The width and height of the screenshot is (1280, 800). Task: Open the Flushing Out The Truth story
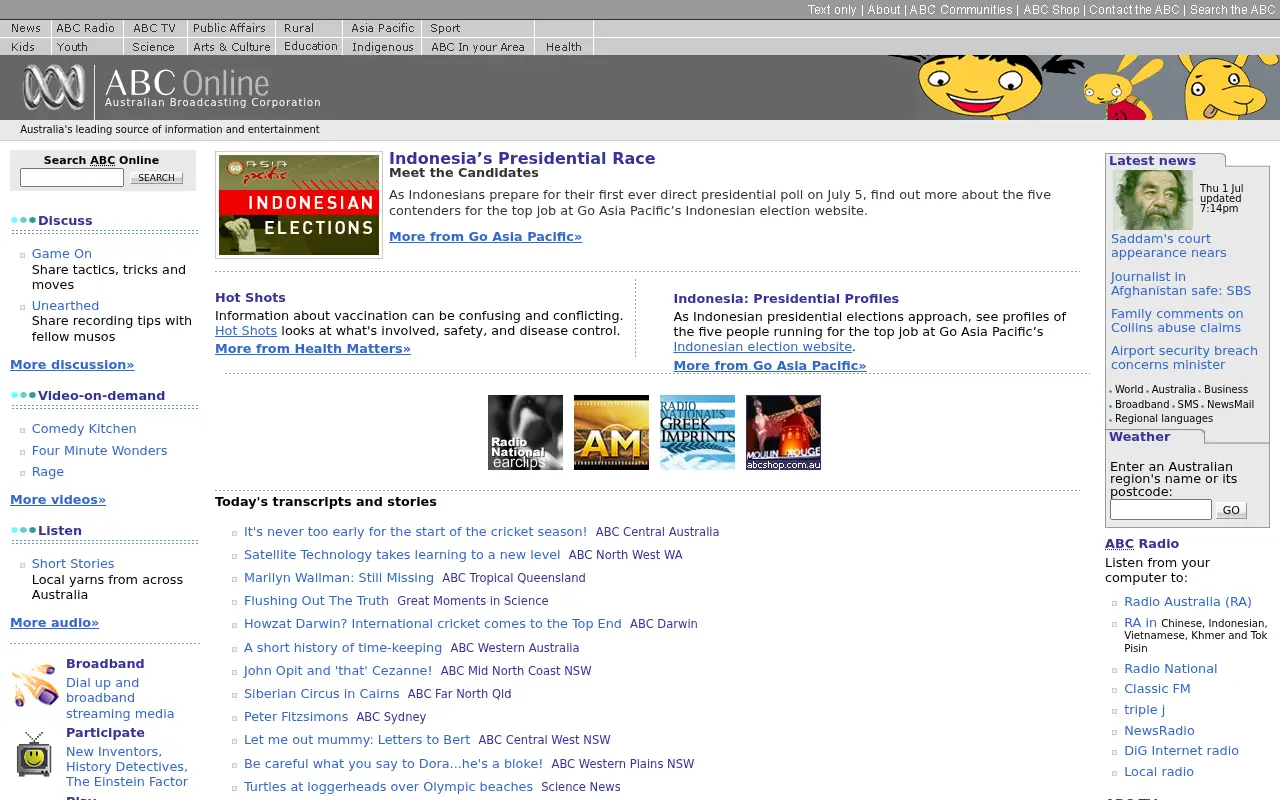(316, 601)
